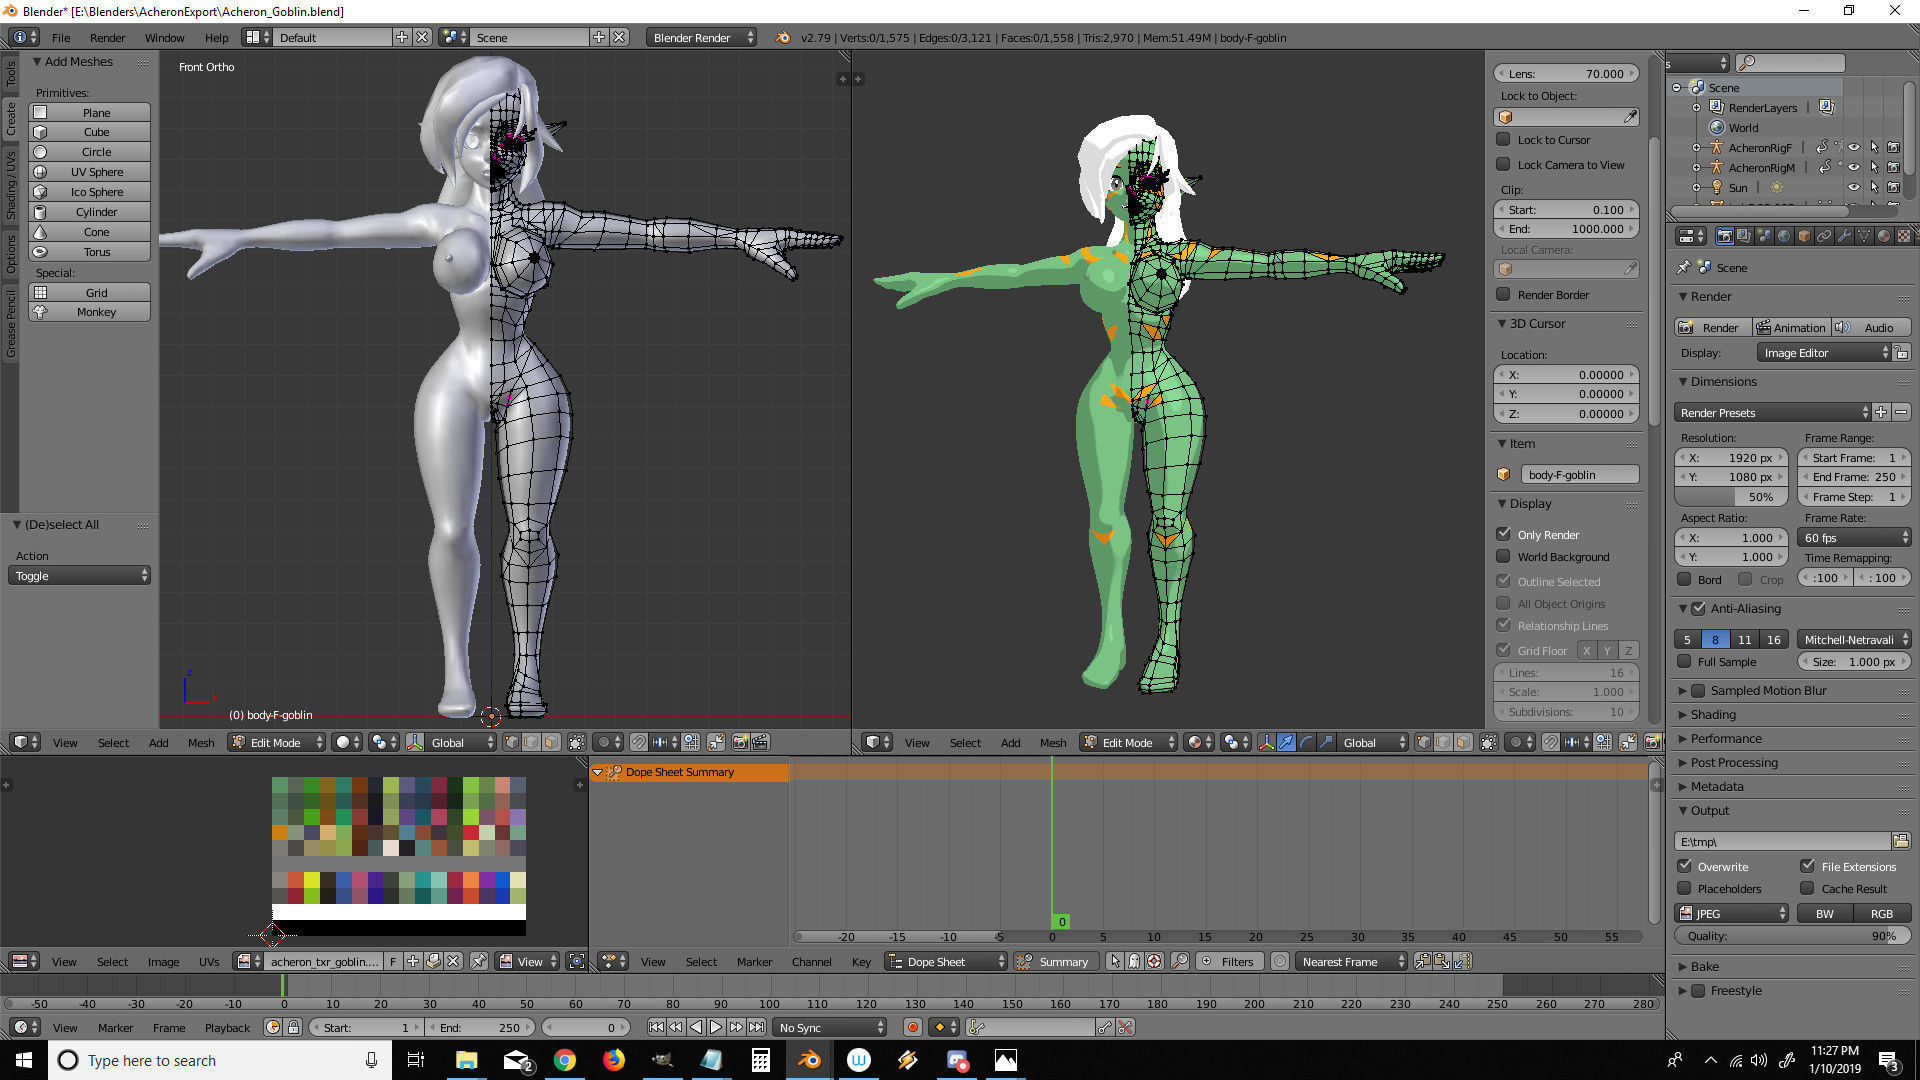Play animation forward in timeline

(x=716, y=1027)
